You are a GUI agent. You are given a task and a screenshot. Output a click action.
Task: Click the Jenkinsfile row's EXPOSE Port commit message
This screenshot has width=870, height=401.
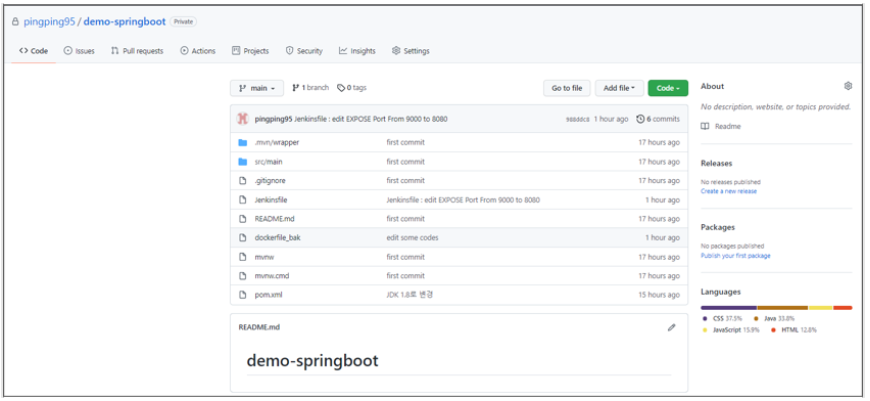(463, 200)
